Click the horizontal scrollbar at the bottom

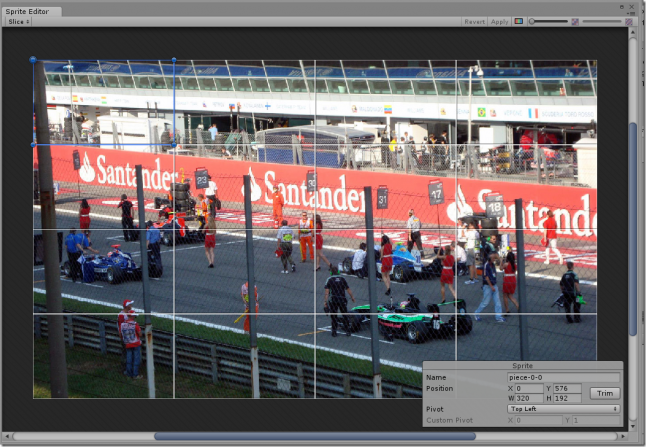[314, 436]
